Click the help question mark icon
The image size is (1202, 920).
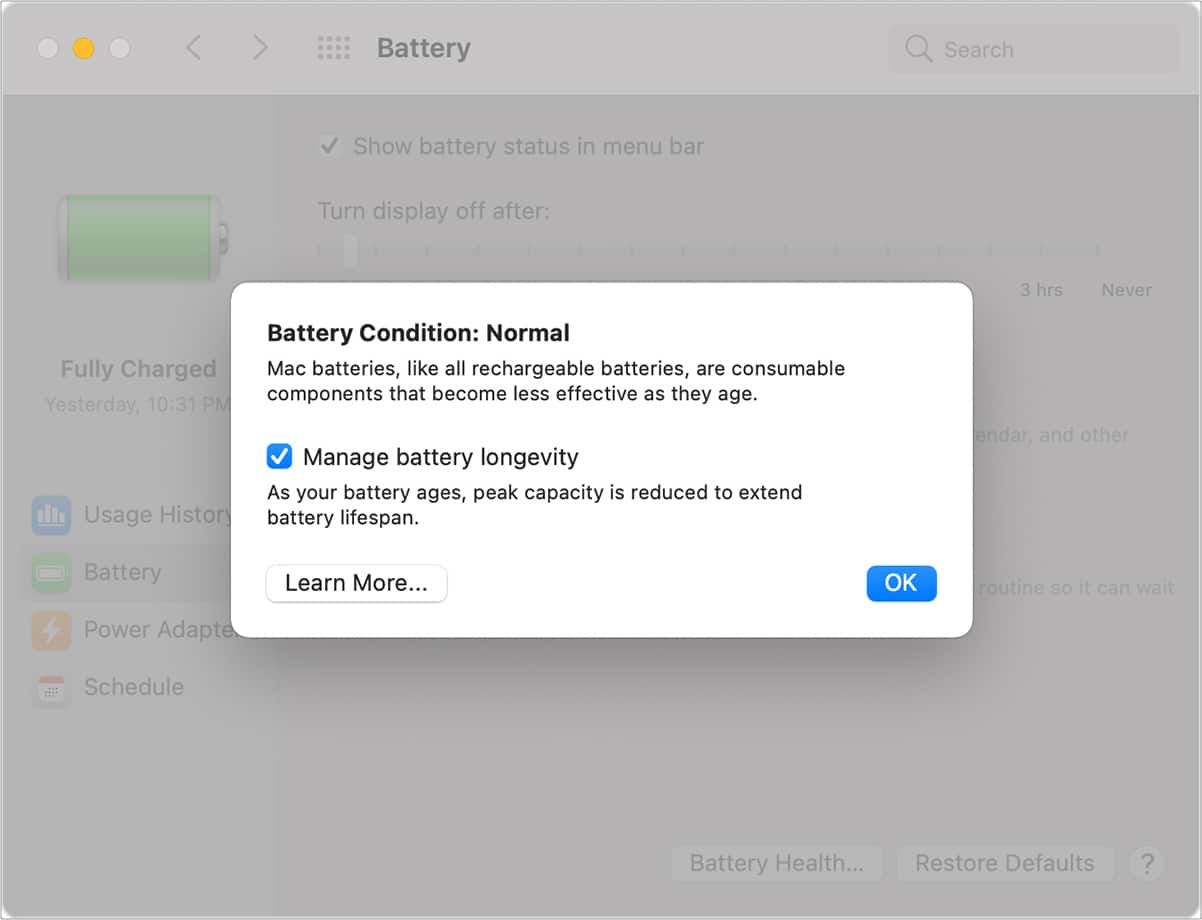pyautogui.click(x=1147, y=863)
